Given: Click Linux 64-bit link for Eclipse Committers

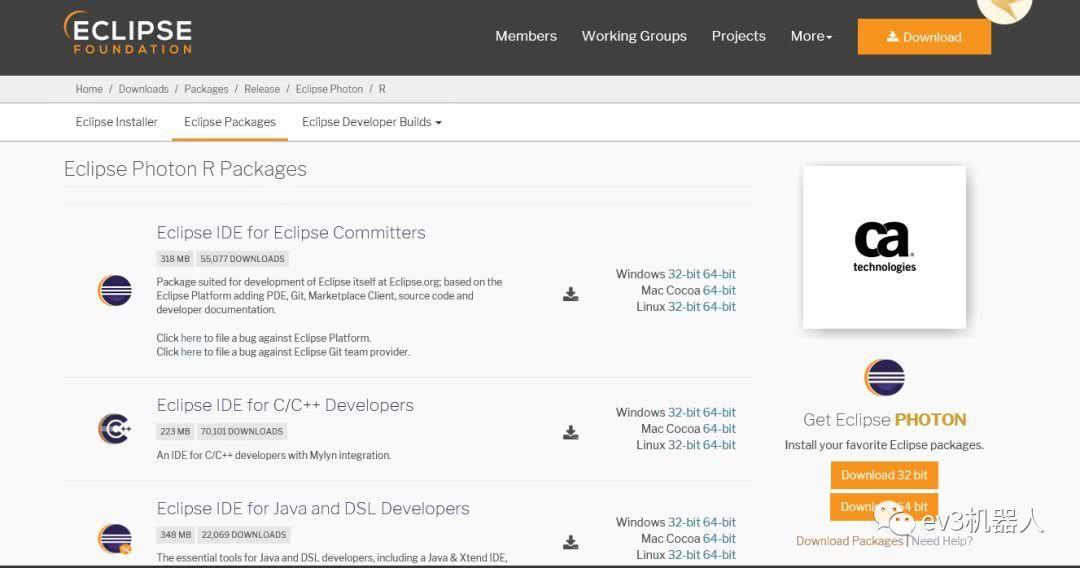Looking at the screenshot, I should pos(720,306).
